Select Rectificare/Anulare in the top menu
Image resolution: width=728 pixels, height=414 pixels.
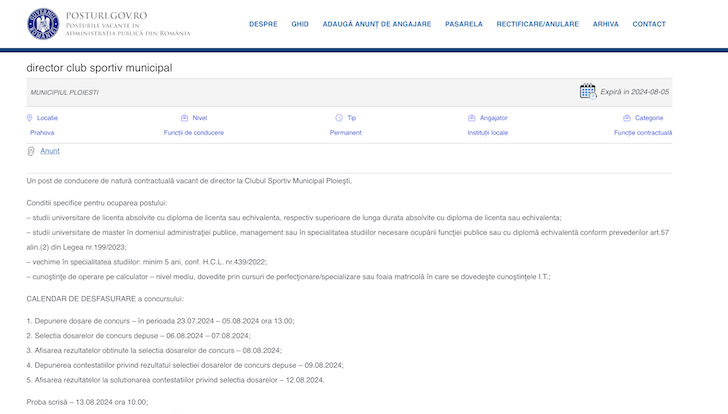(x=537, y=24)
